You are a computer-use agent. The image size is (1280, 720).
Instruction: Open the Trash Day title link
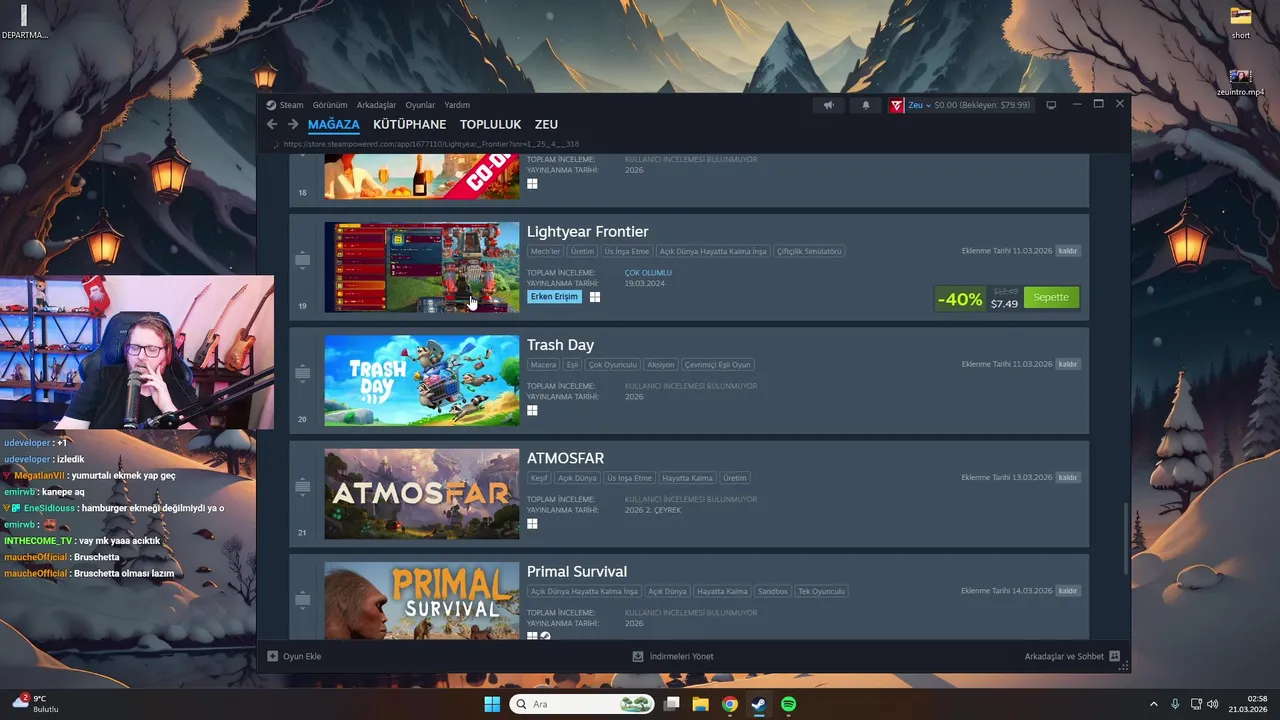[x=560, y=345]
